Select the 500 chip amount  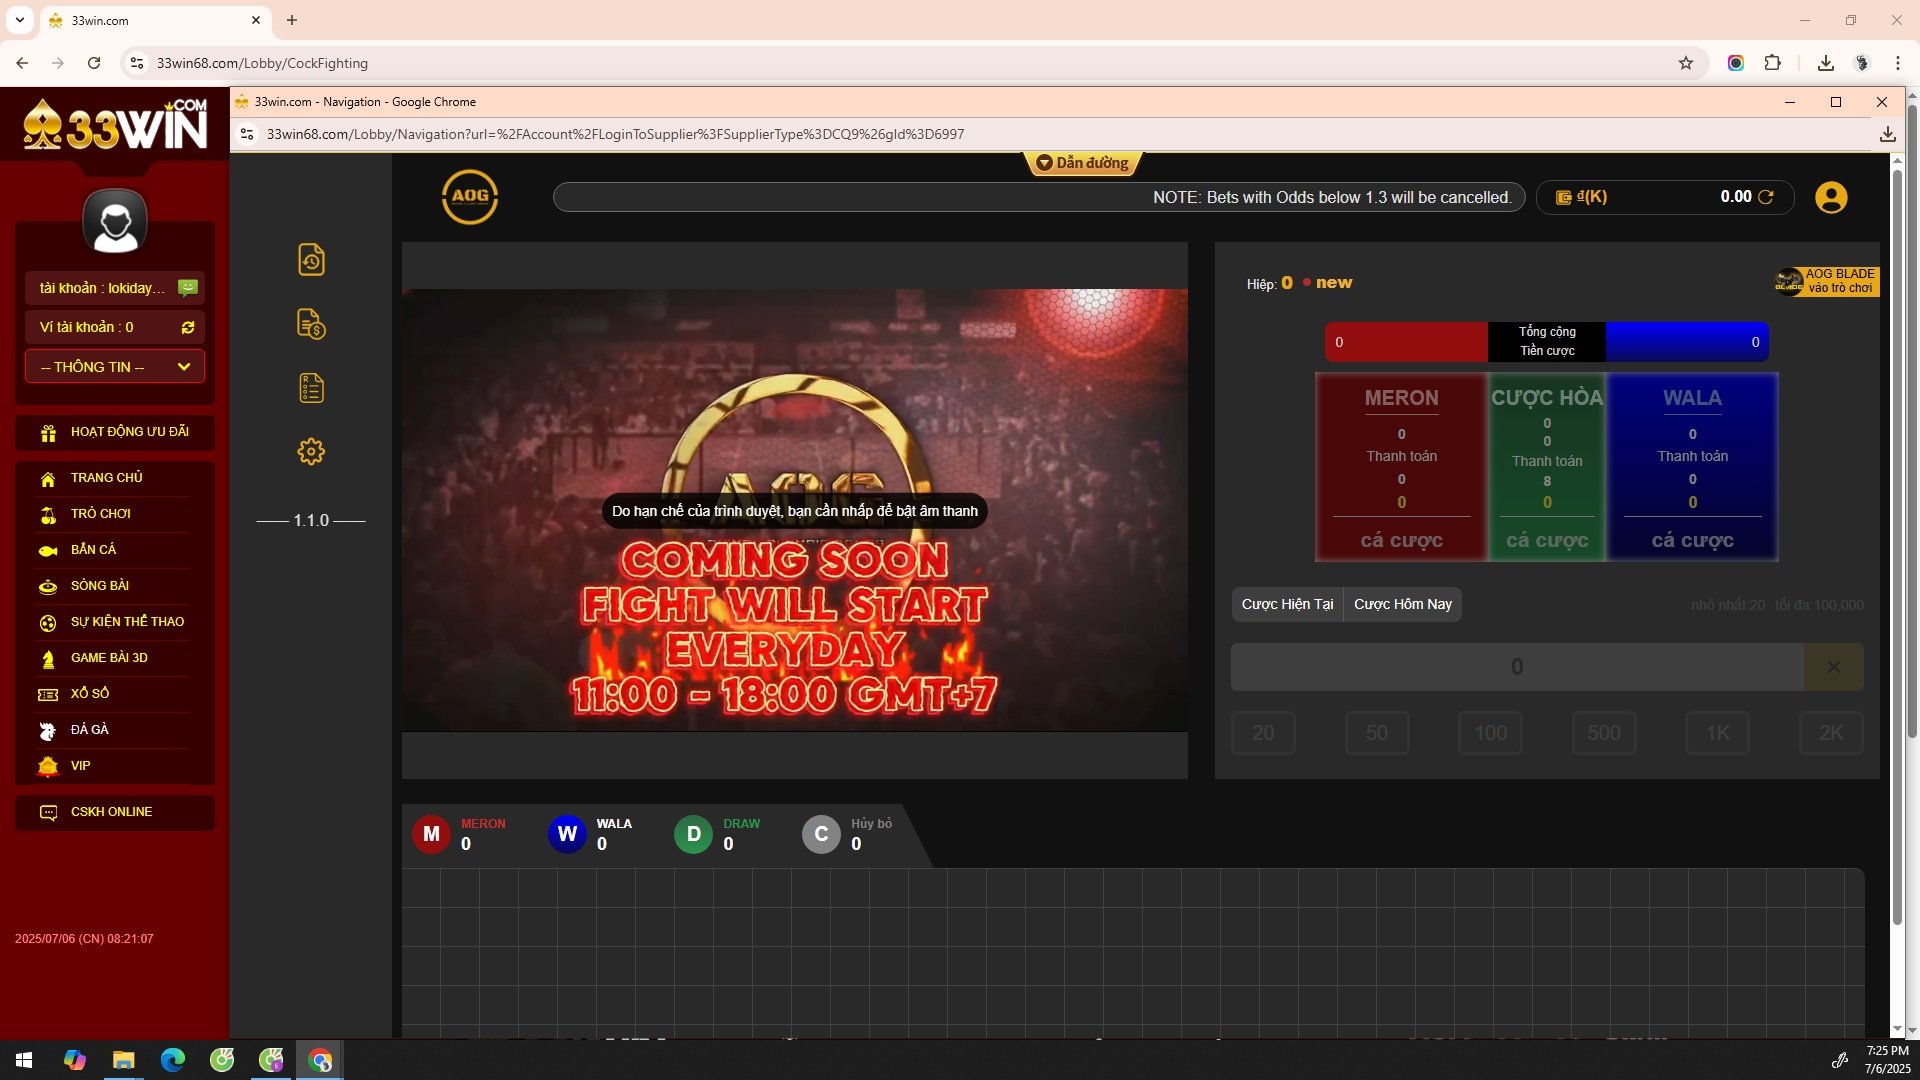click(1604, 733)
